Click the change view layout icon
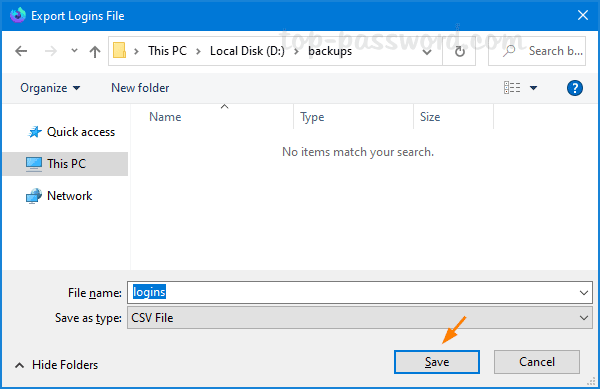Viewport: 600px width, 389px height. 512,88
